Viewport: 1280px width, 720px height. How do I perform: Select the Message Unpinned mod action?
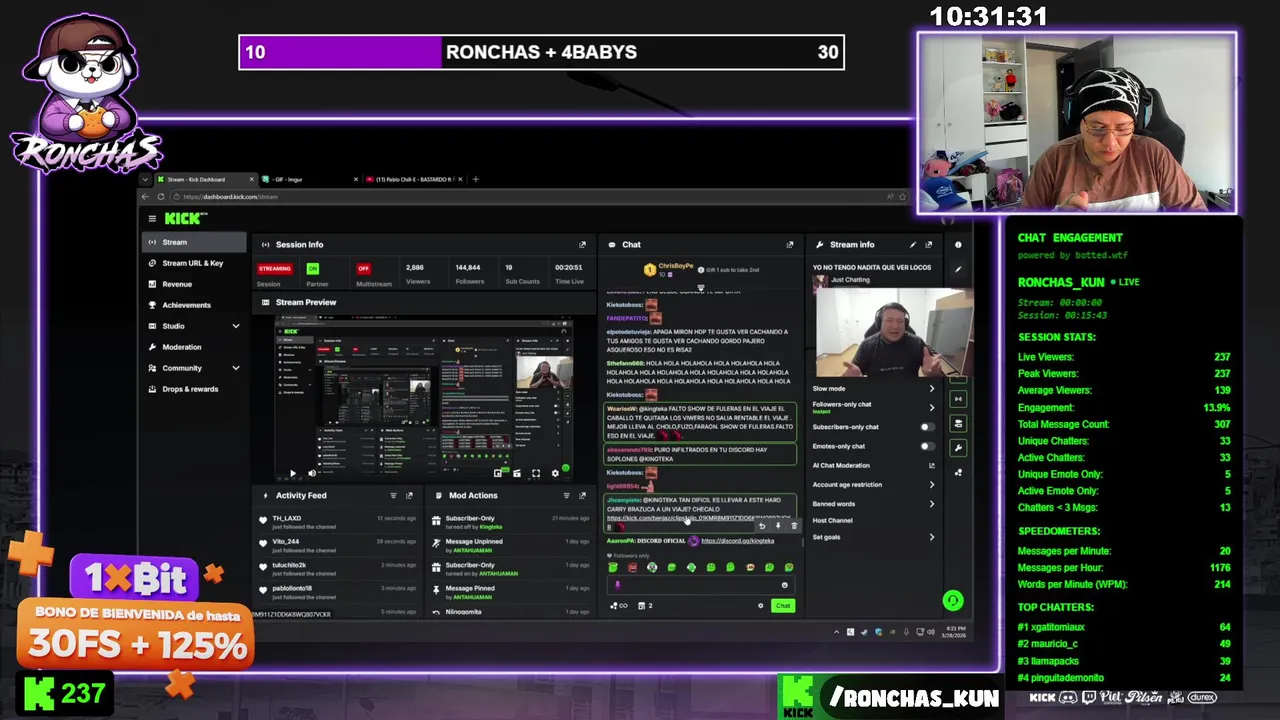pos(510,545)
